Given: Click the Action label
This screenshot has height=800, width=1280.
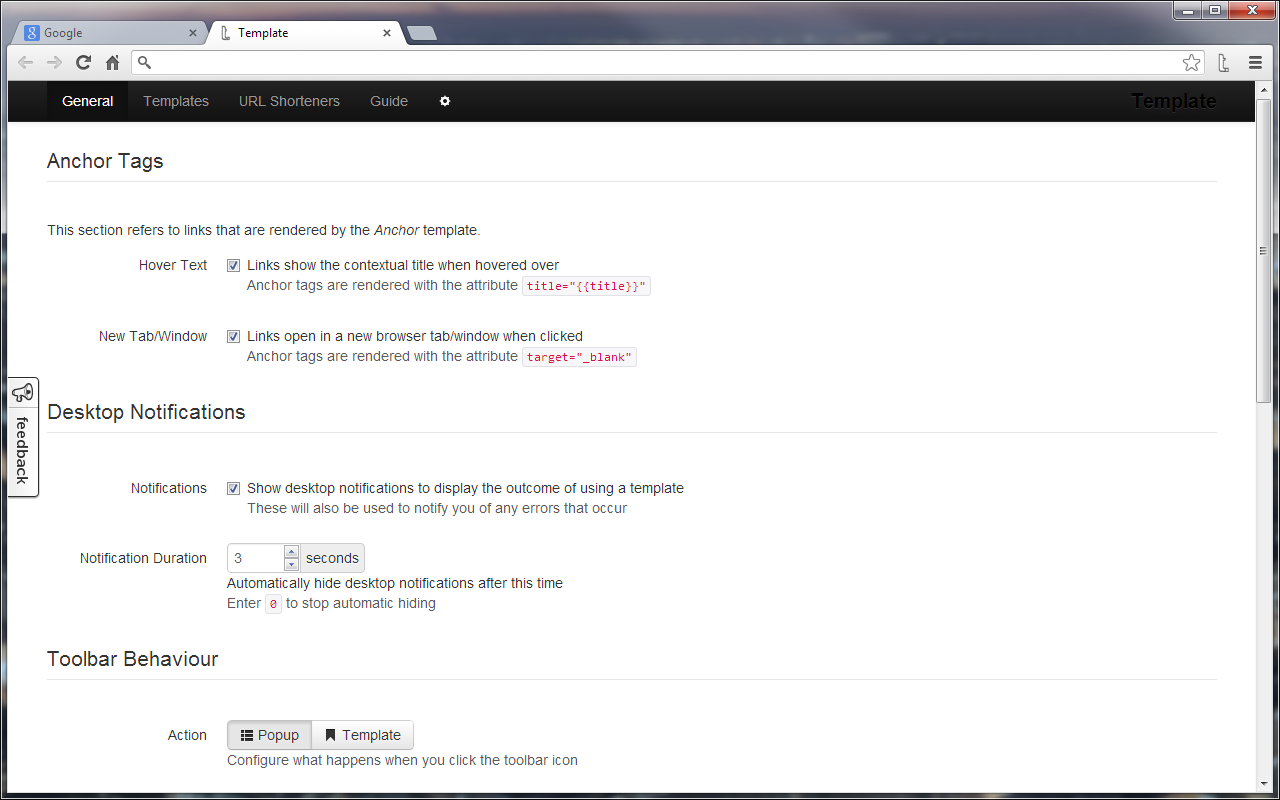Looking at the screenshot, I should 187,735.
